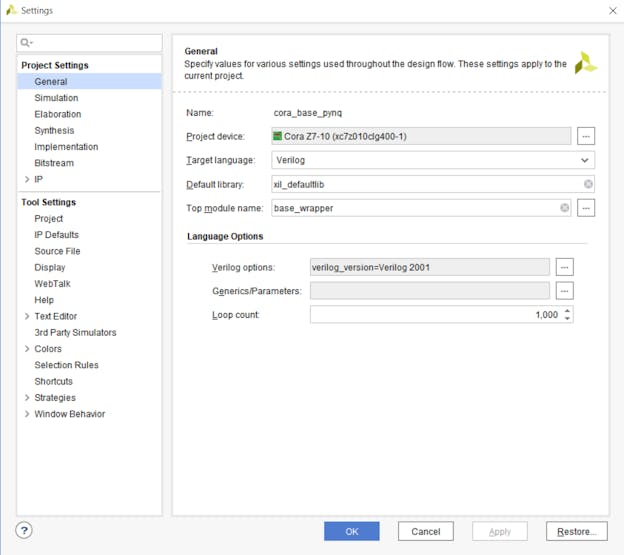Viewport: 624px width, 555px height.
Task: Open Bitstream settings
Action: [54, 163]
